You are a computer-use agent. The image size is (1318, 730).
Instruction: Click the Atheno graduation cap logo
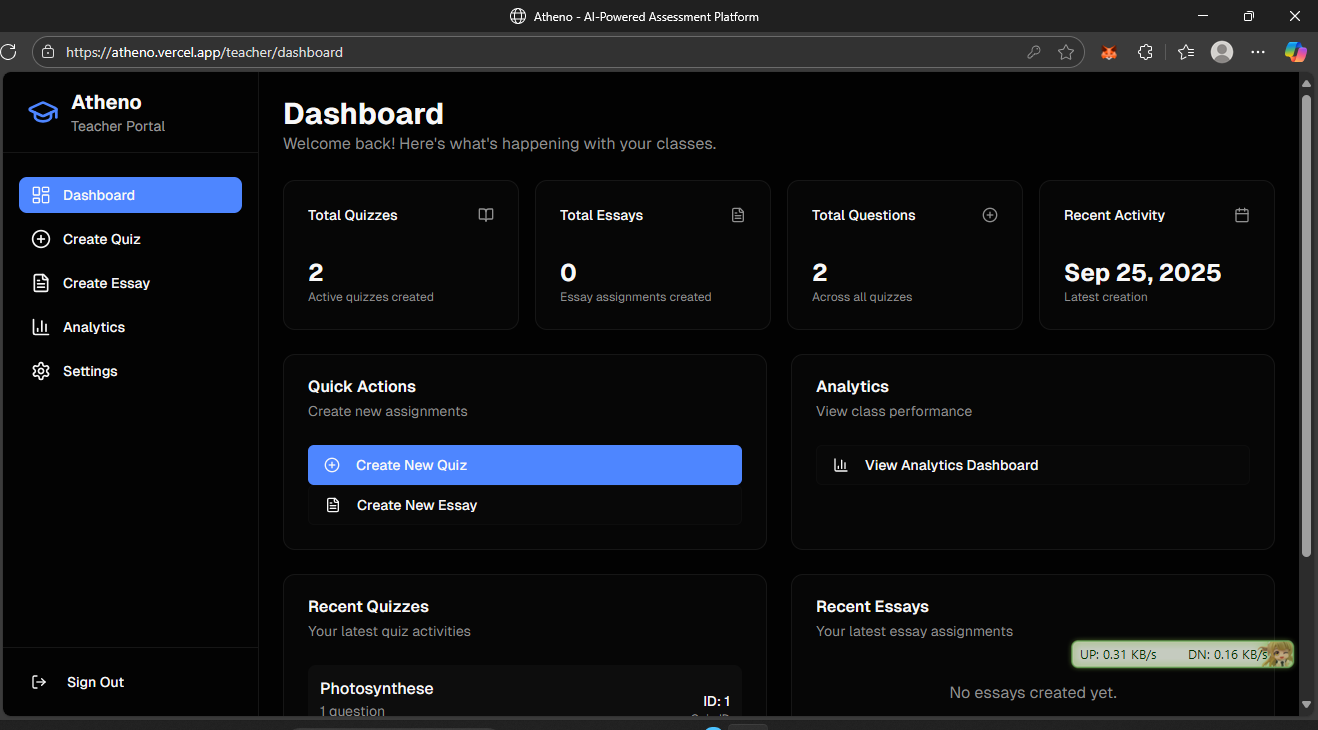click(43, 112)
